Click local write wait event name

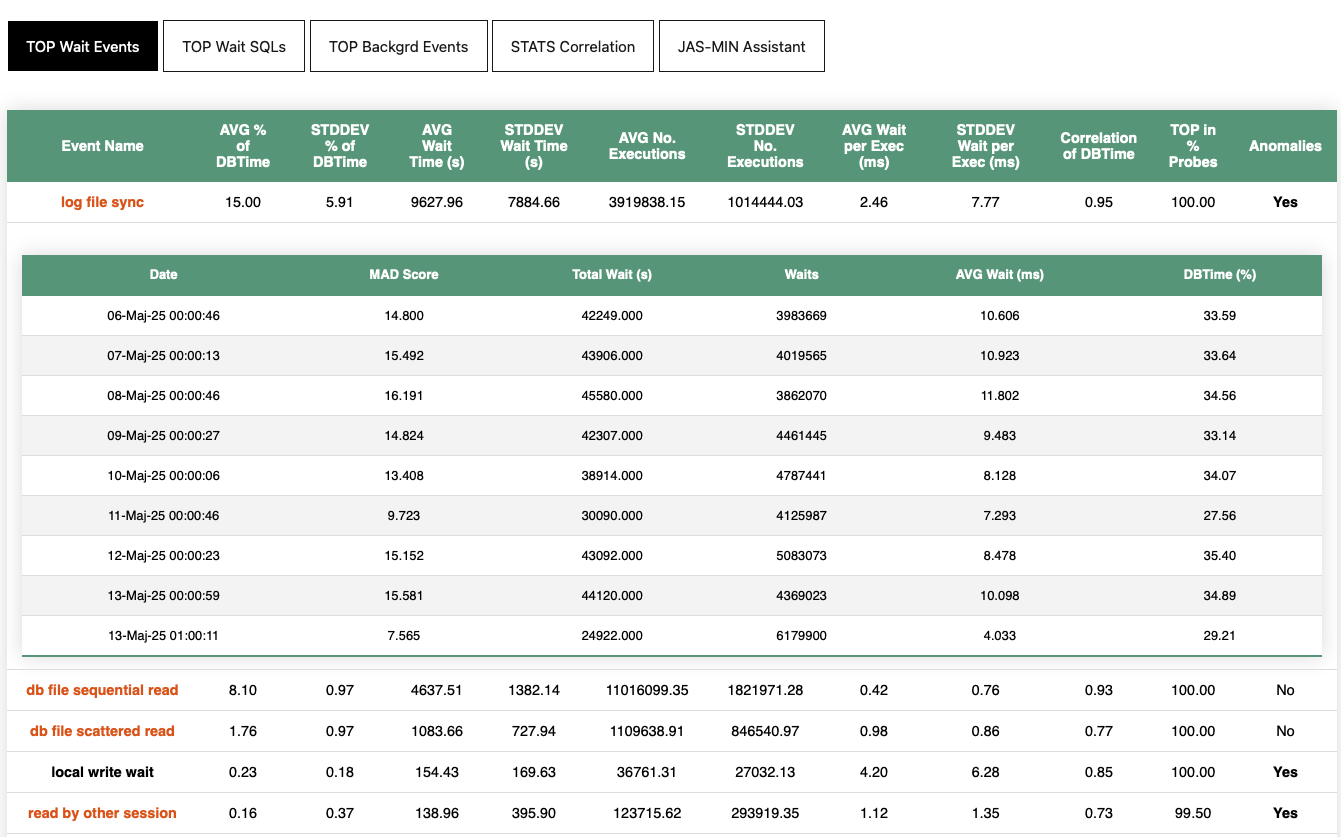point(102,772)
